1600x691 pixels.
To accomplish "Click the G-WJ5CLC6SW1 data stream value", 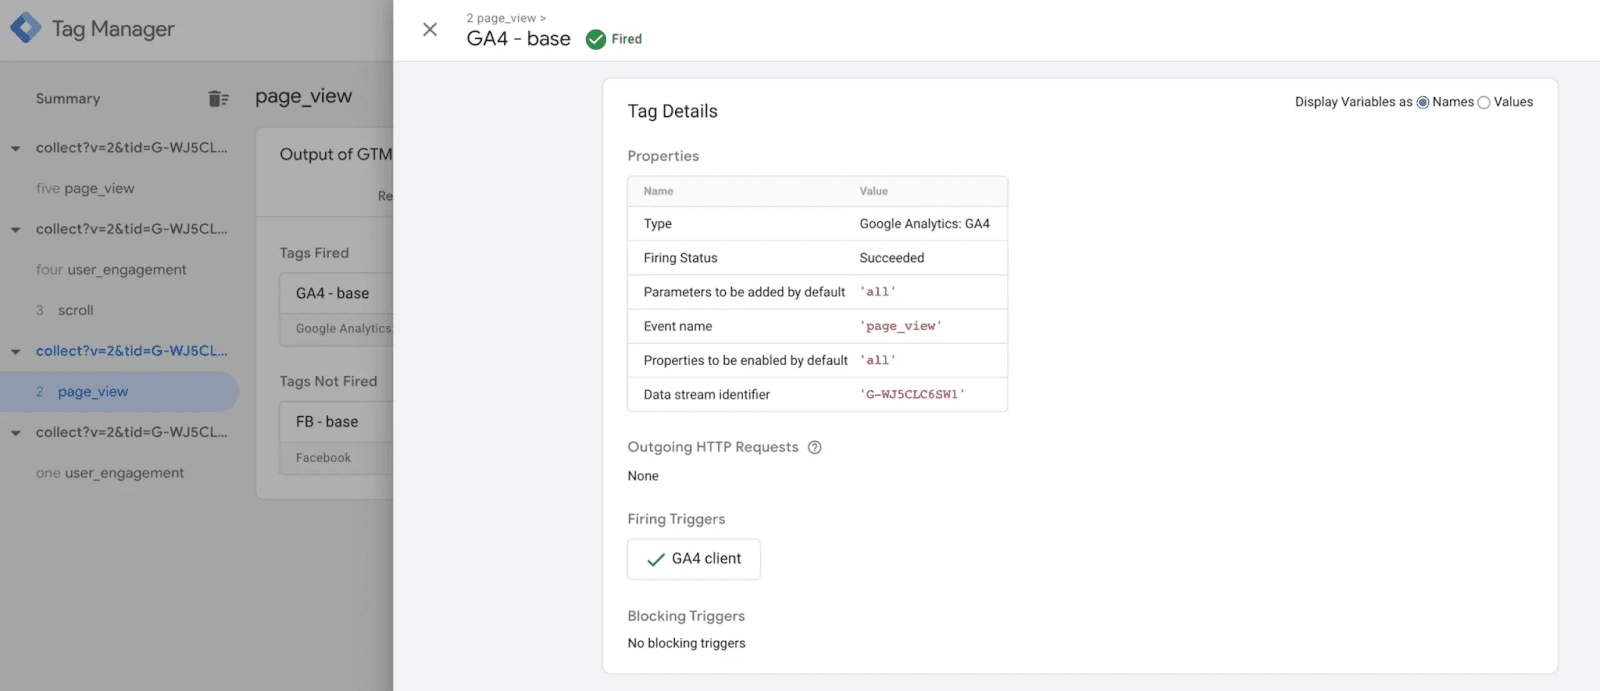I will coord(912,394).
